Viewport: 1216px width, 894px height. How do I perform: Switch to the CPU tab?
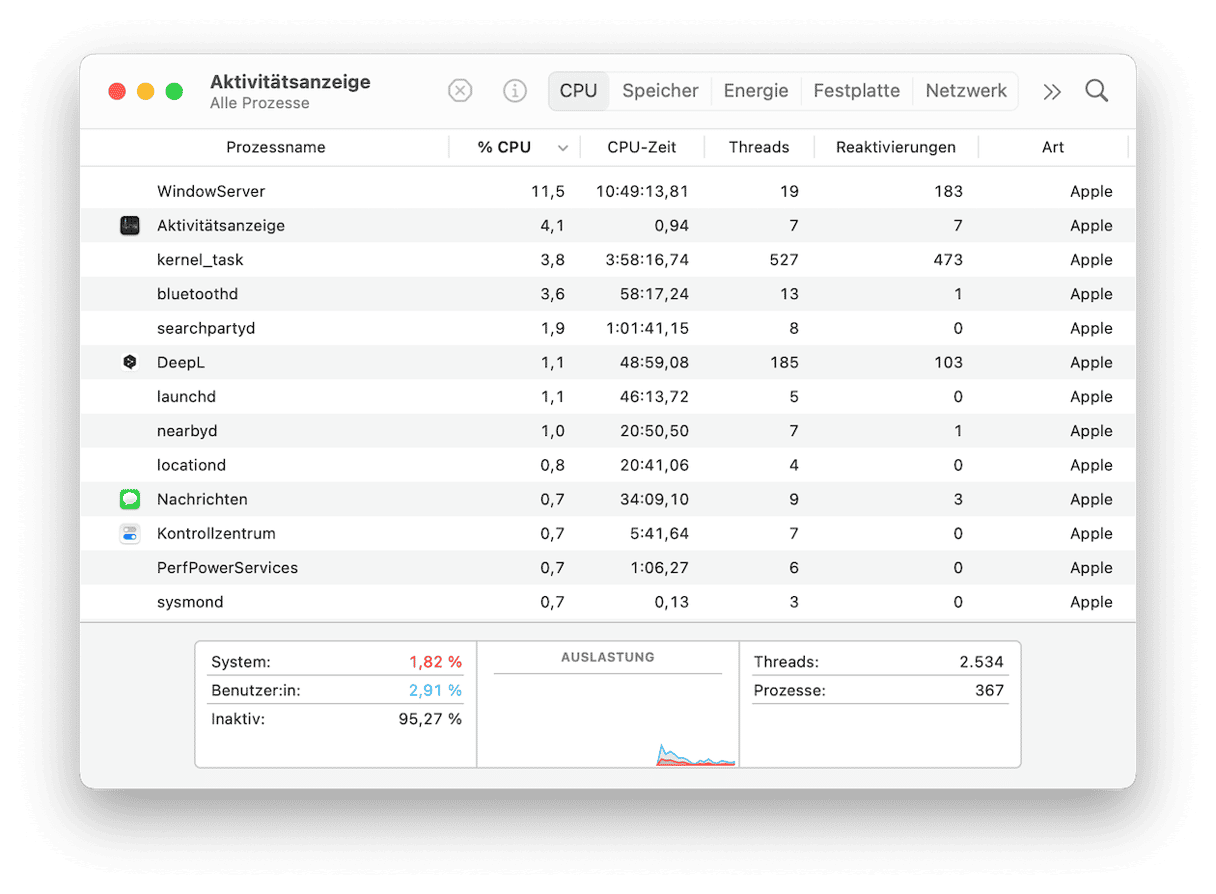[578, 91]
